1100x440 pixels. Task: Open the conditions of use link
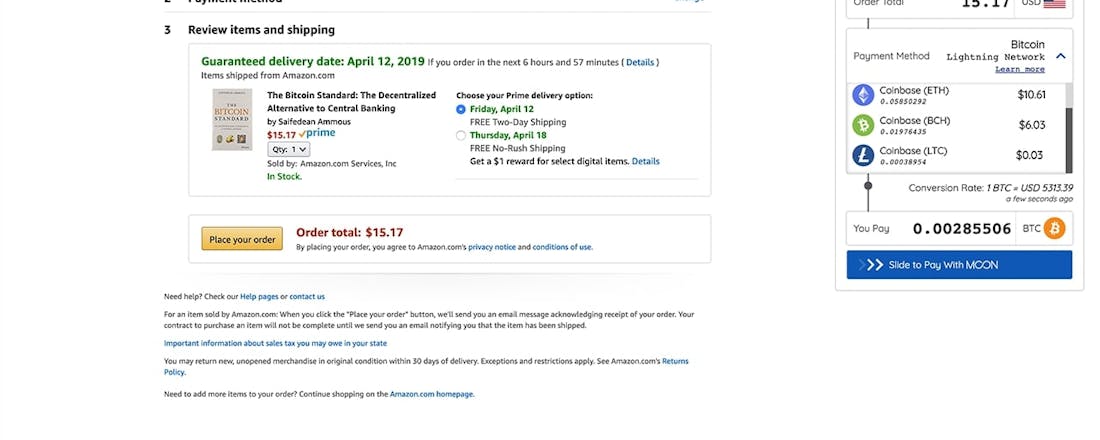(562, 247)
